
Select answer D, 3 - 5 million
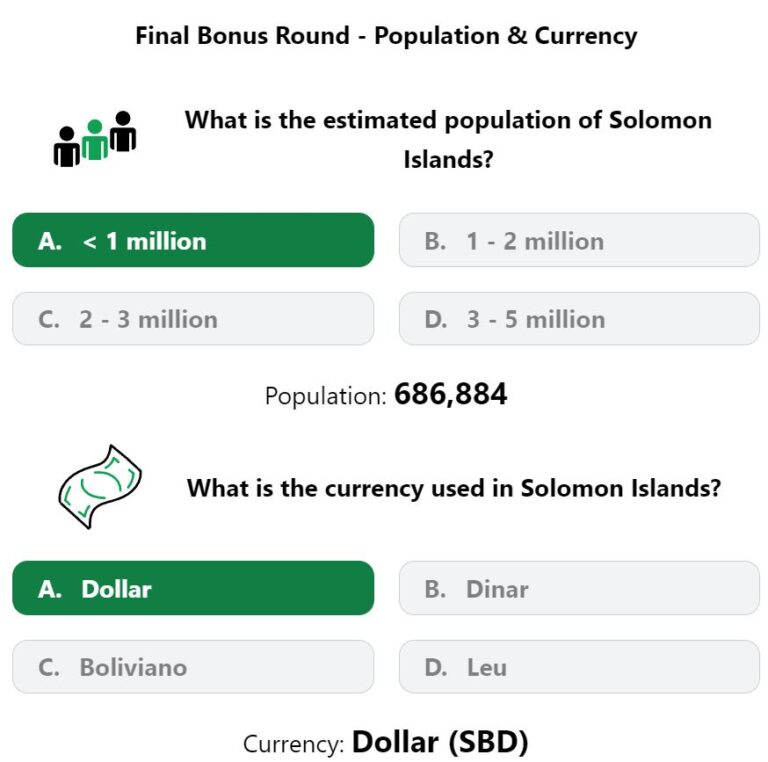coord(579,319)
